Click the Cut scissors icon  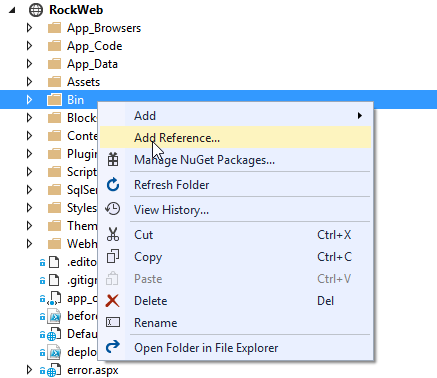tap(113, 234)
